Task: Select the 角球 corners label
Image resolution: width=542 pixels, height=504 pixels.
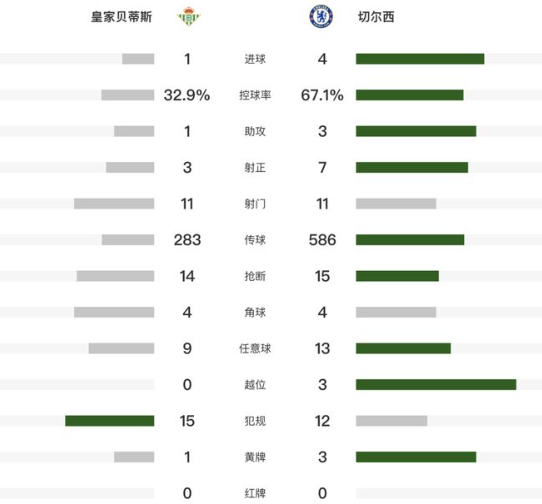Action: point(255,312)
